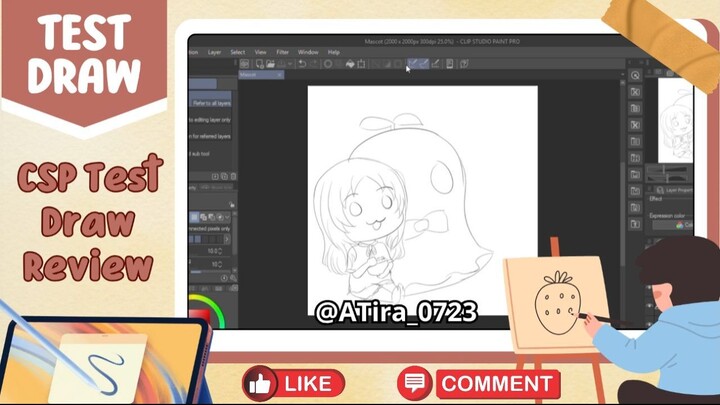Open the Filter menu
Viewport: 720px width, 405px height.
(283, 51)
